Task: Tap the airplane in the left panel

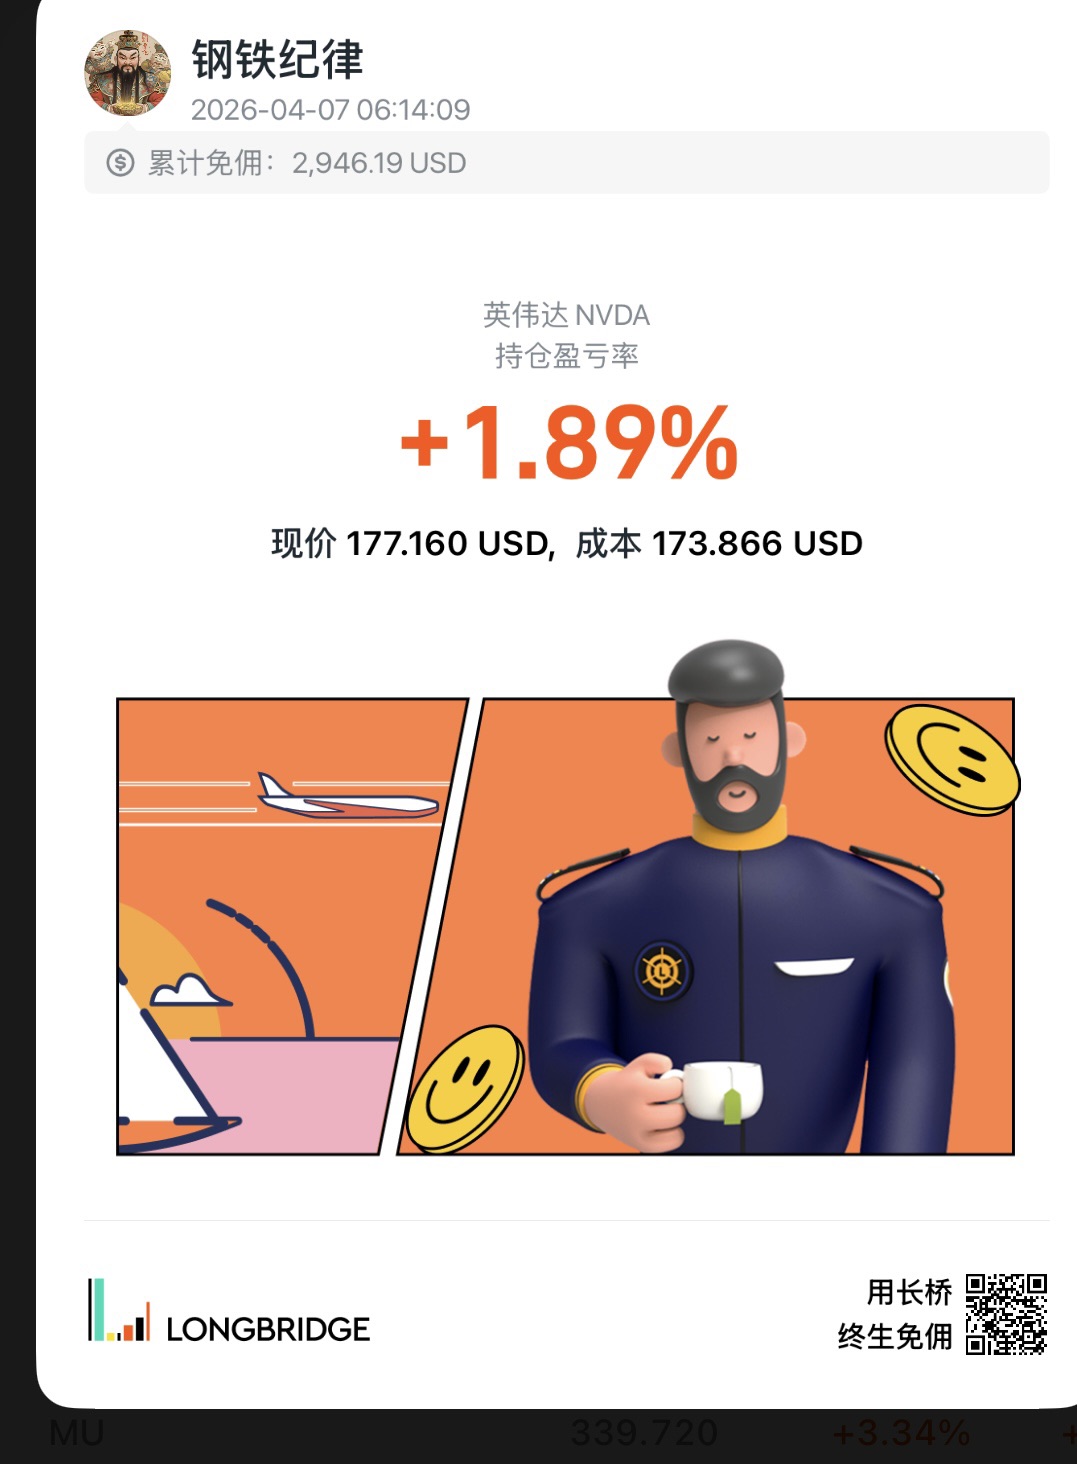Action: [x=348, y=796]
